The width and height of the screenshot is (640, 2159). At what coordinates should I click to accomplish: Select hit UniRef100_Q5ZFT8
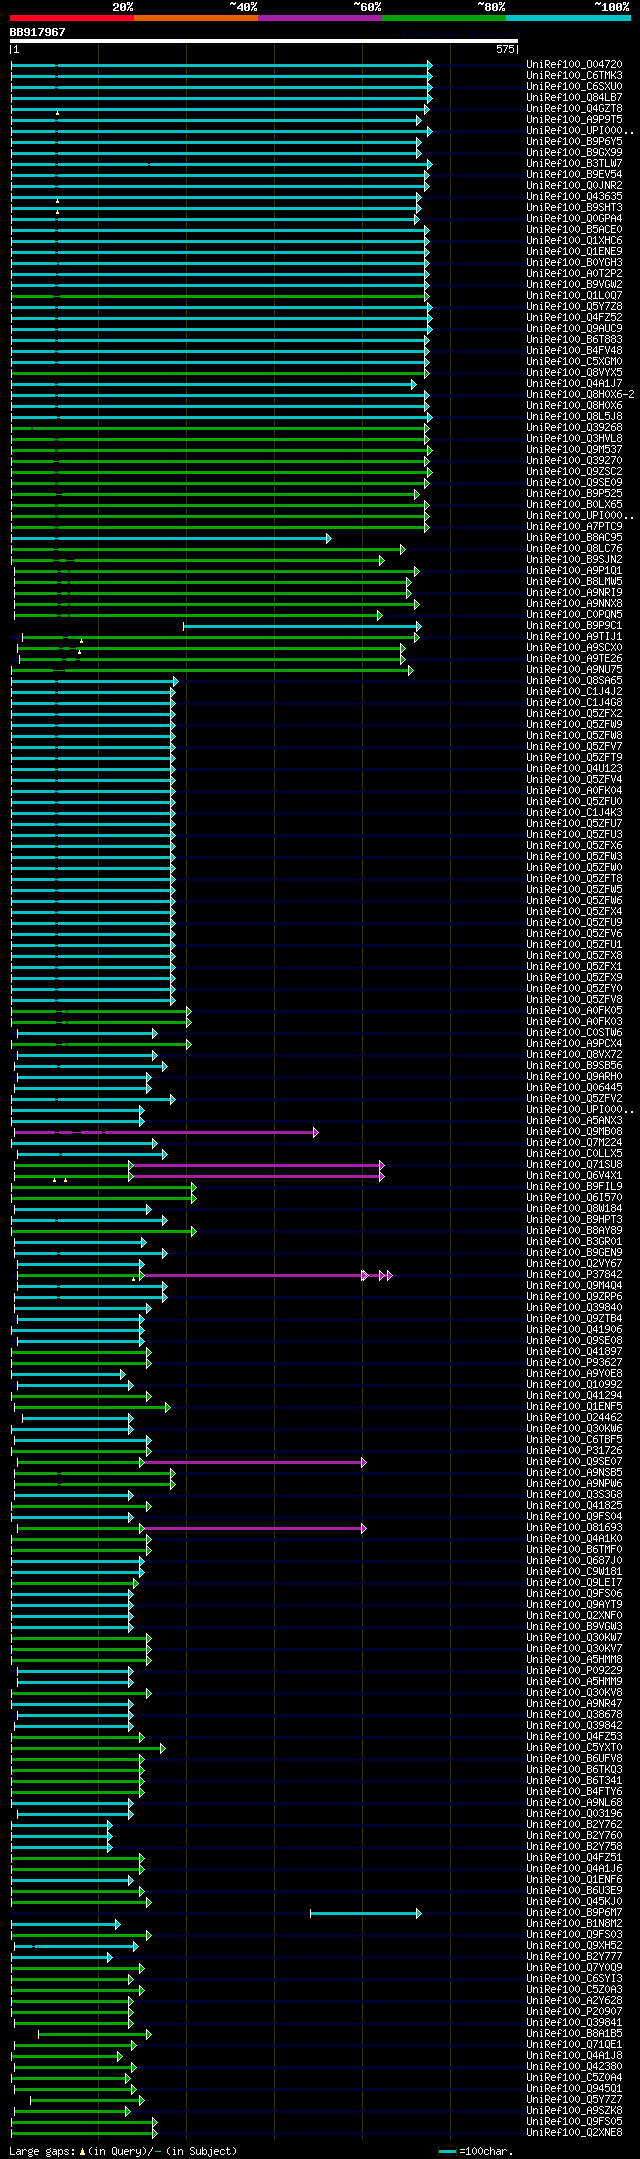(x=574, y=878)
